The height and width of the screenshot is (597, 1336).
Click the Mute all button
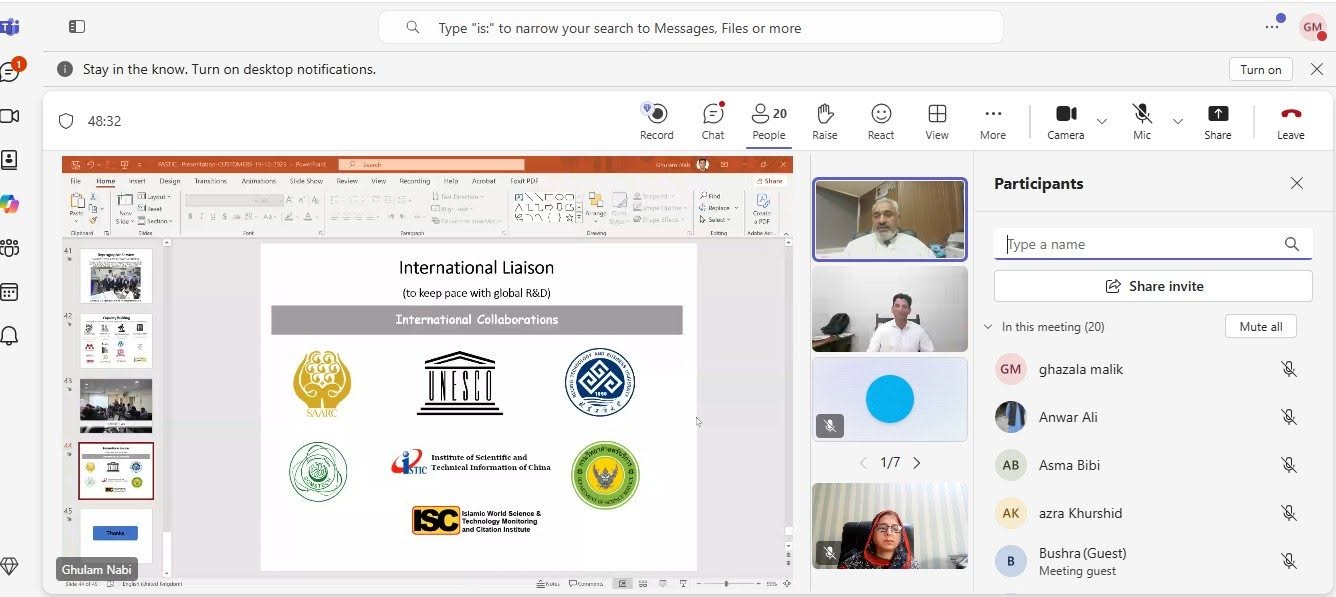coord(1260,327)
